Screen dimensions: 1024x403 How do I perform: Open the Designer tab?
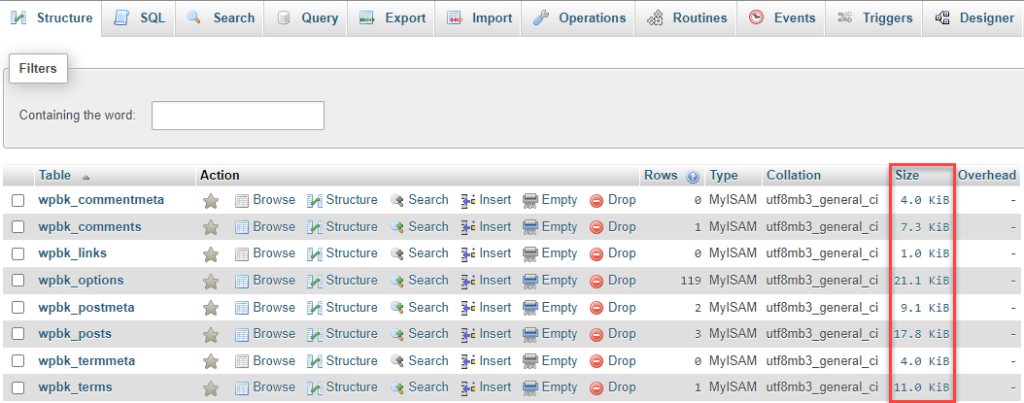[x=974, y=18]
